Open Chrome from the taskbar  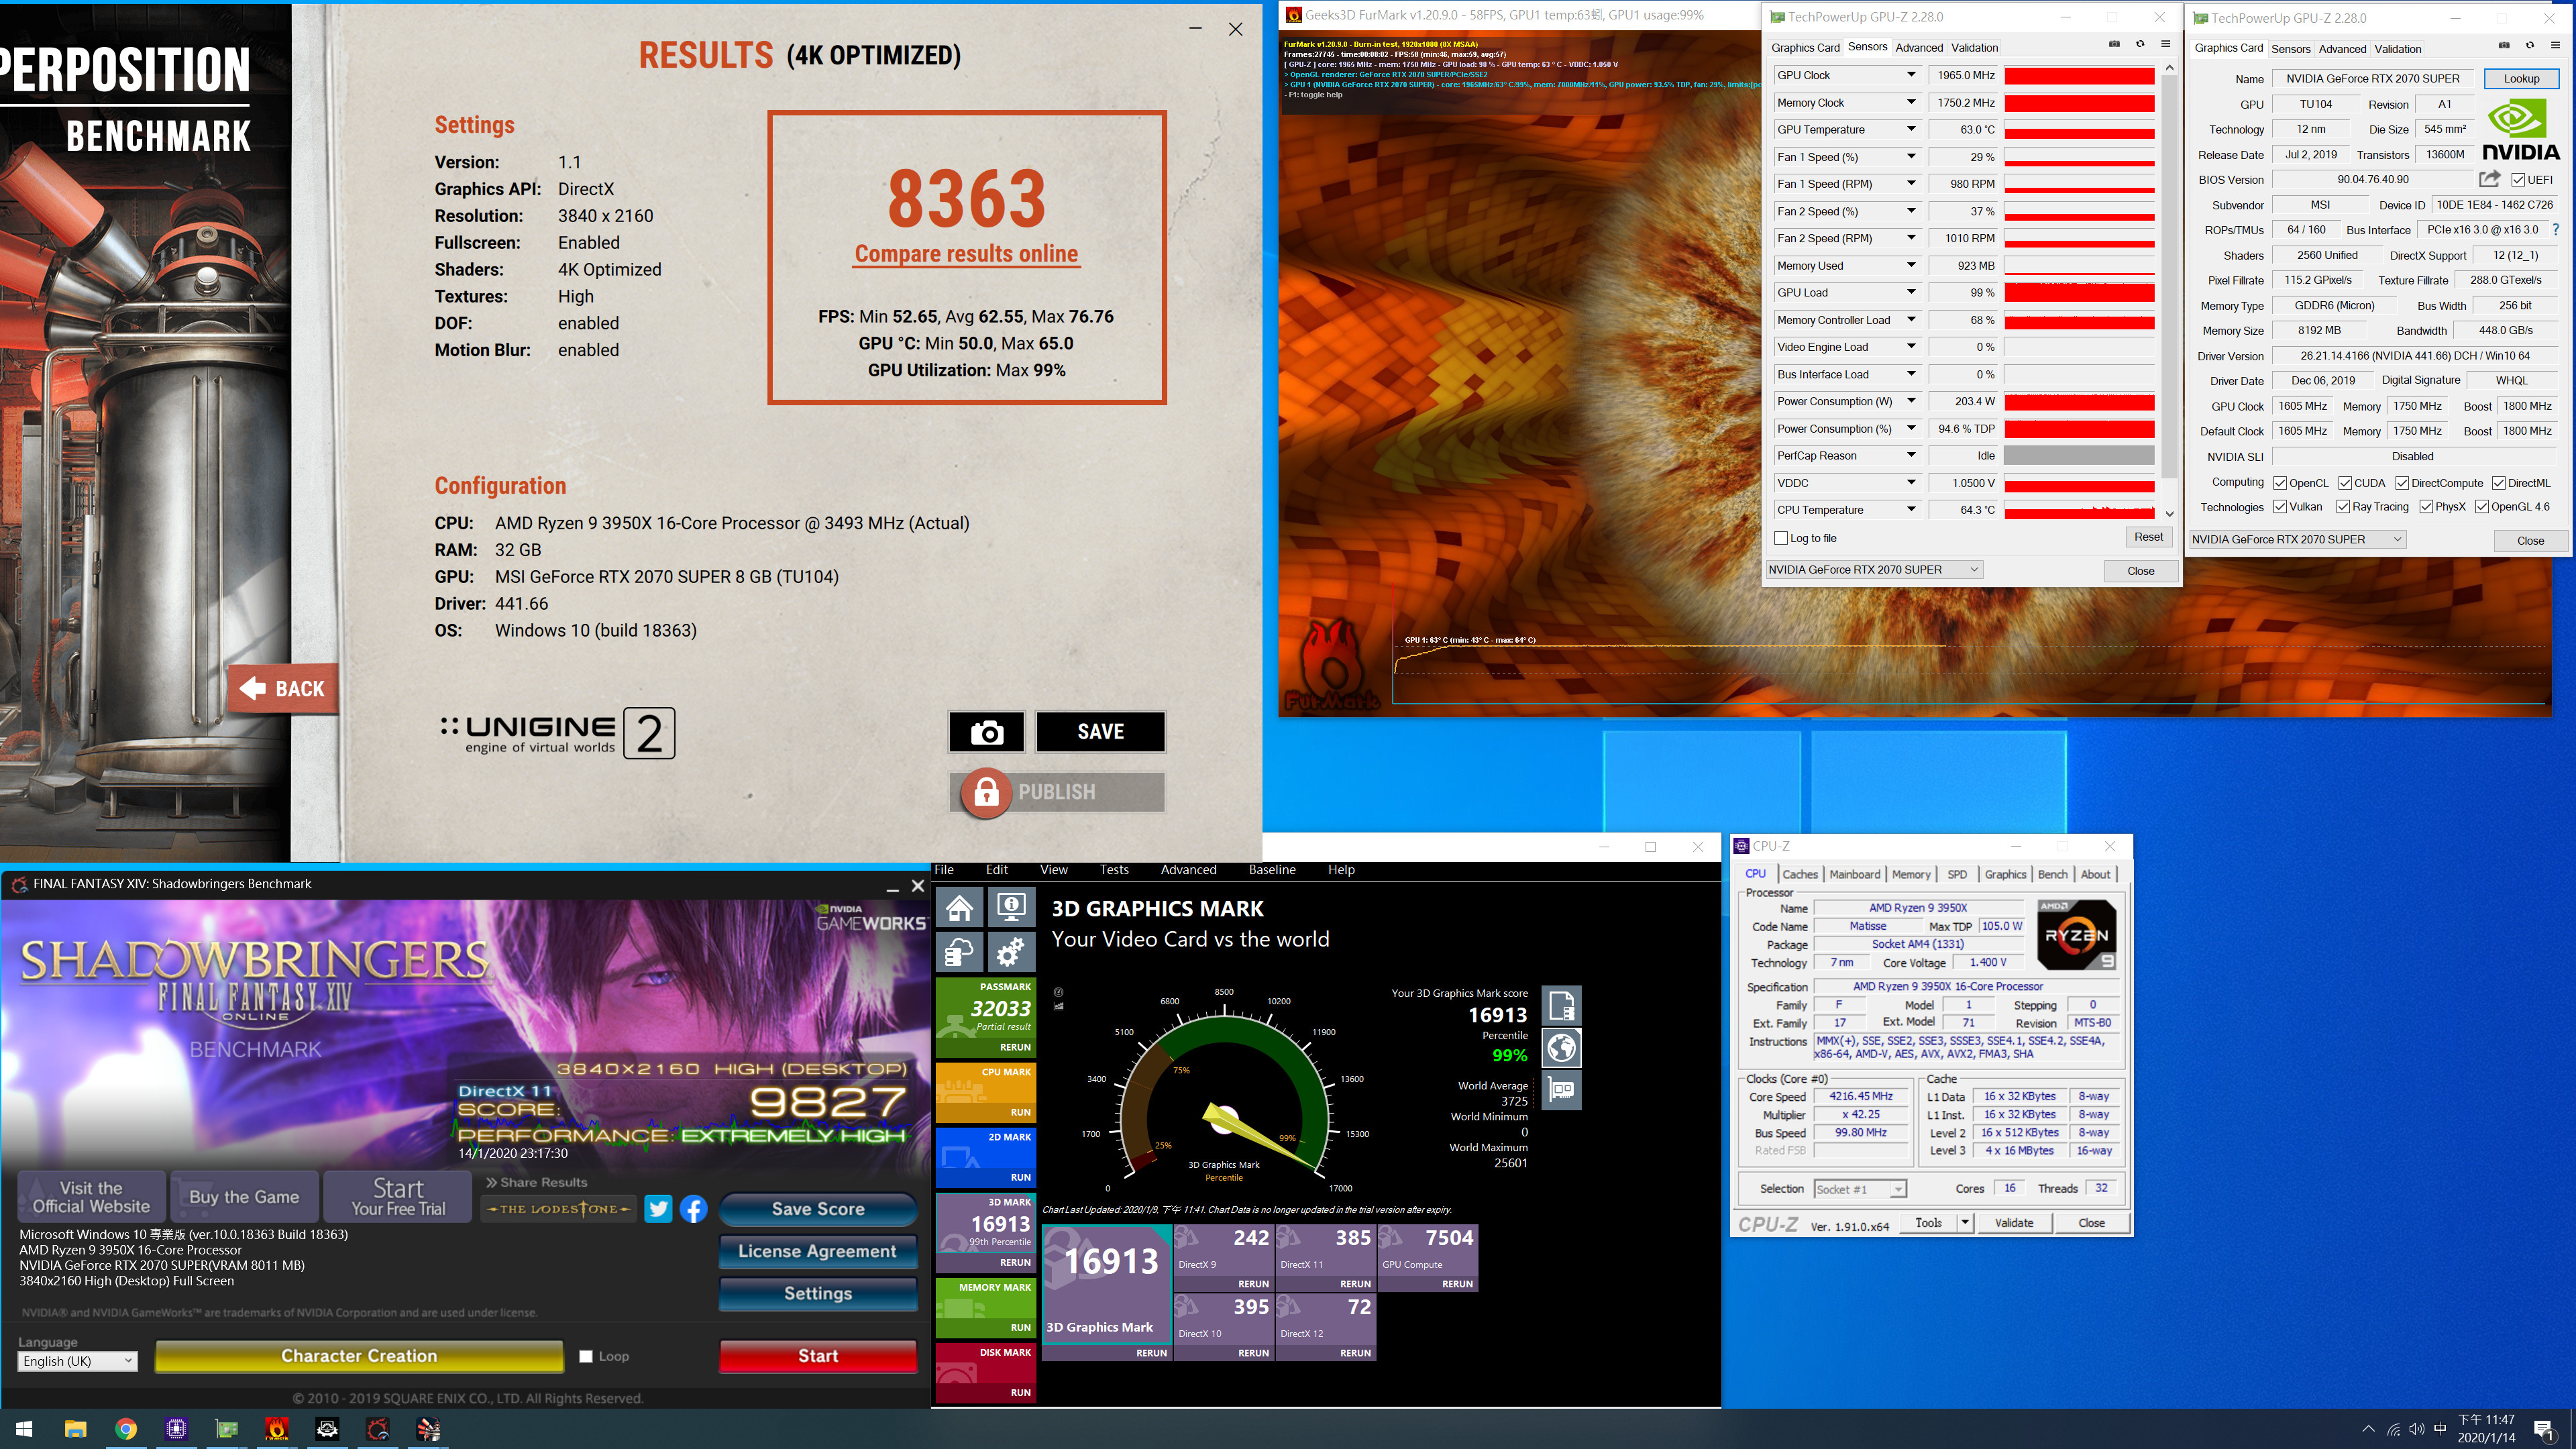126,1429
